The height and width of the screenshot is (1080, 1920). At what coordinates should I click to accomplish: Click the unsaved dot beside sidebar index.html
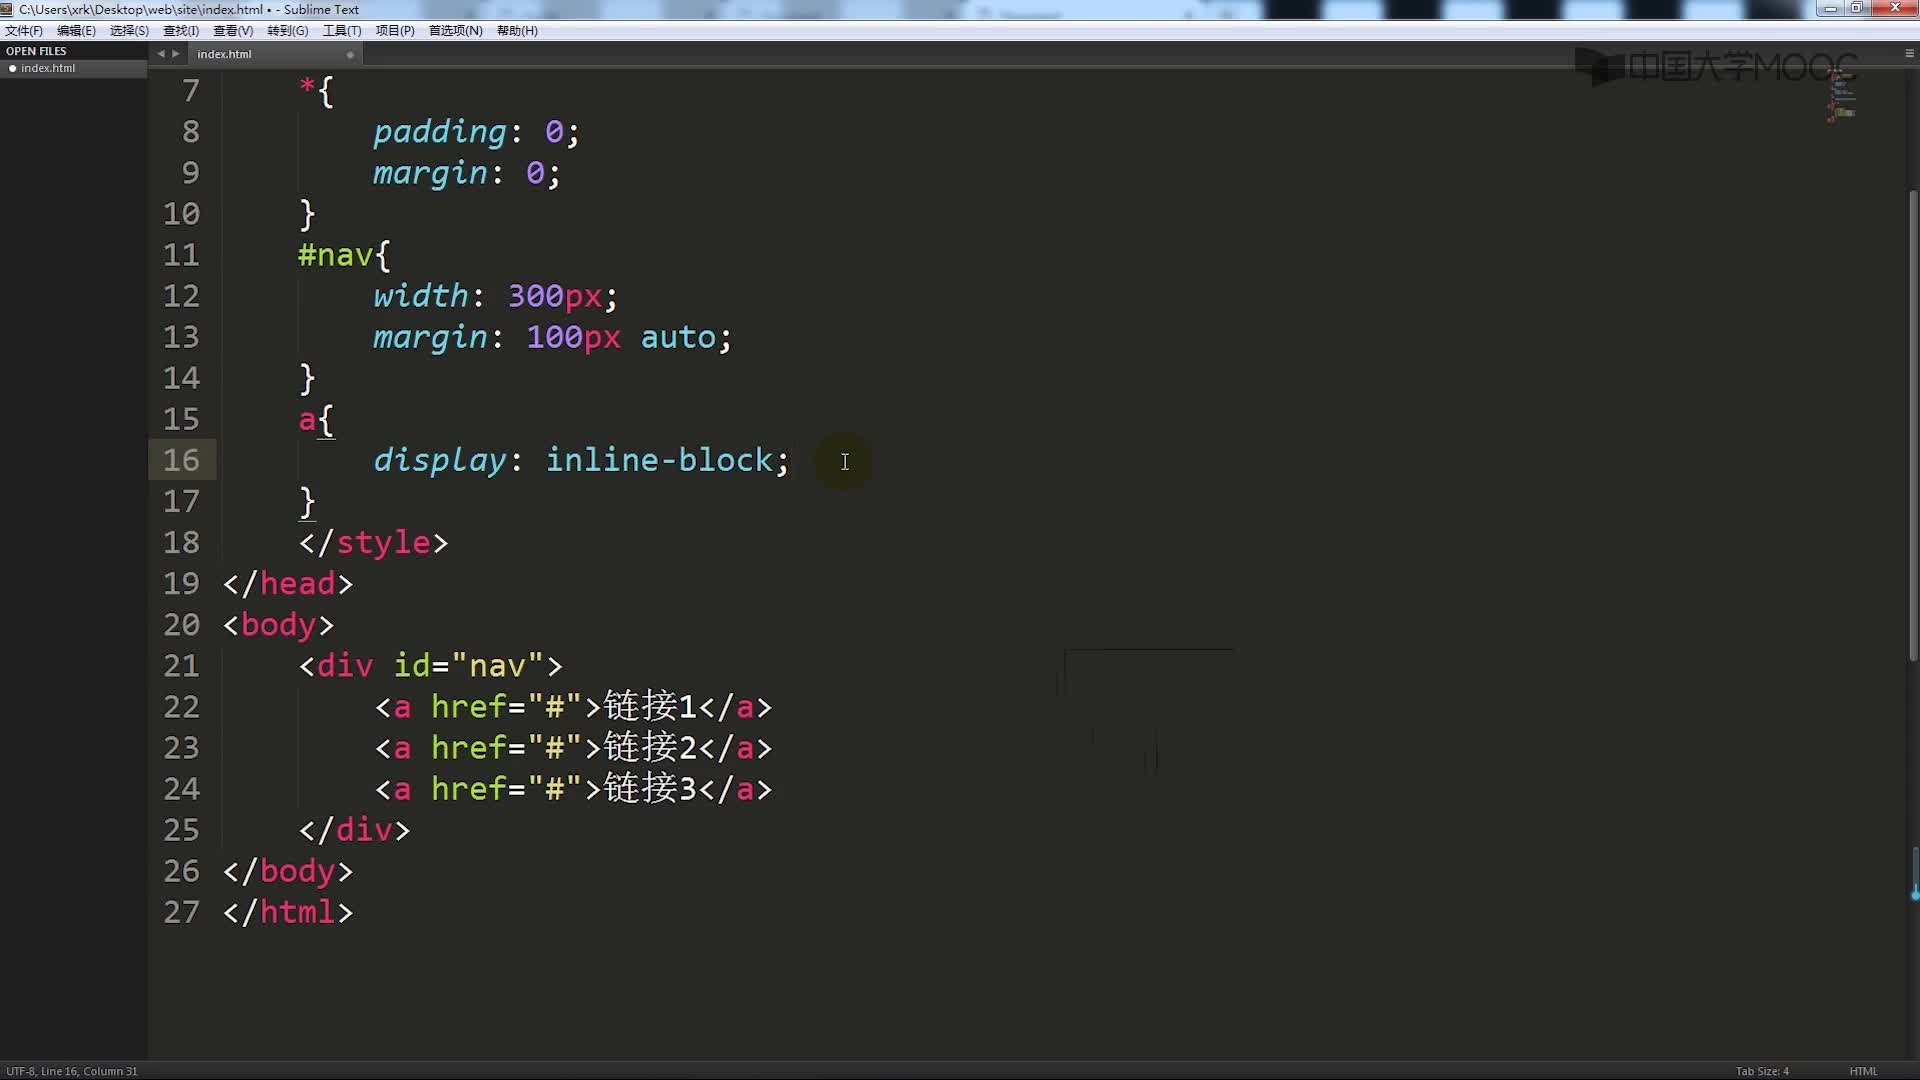(x=12, y=69)
